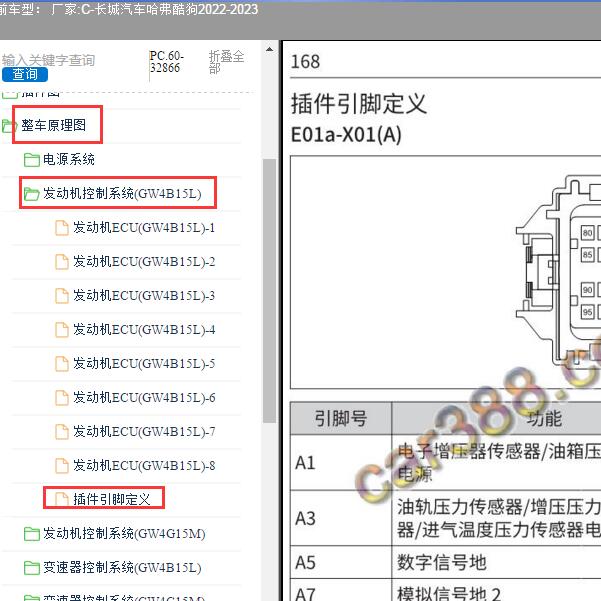Expand the 电源系统 folder icon
The image size is (601, 601).
(31, 160)
